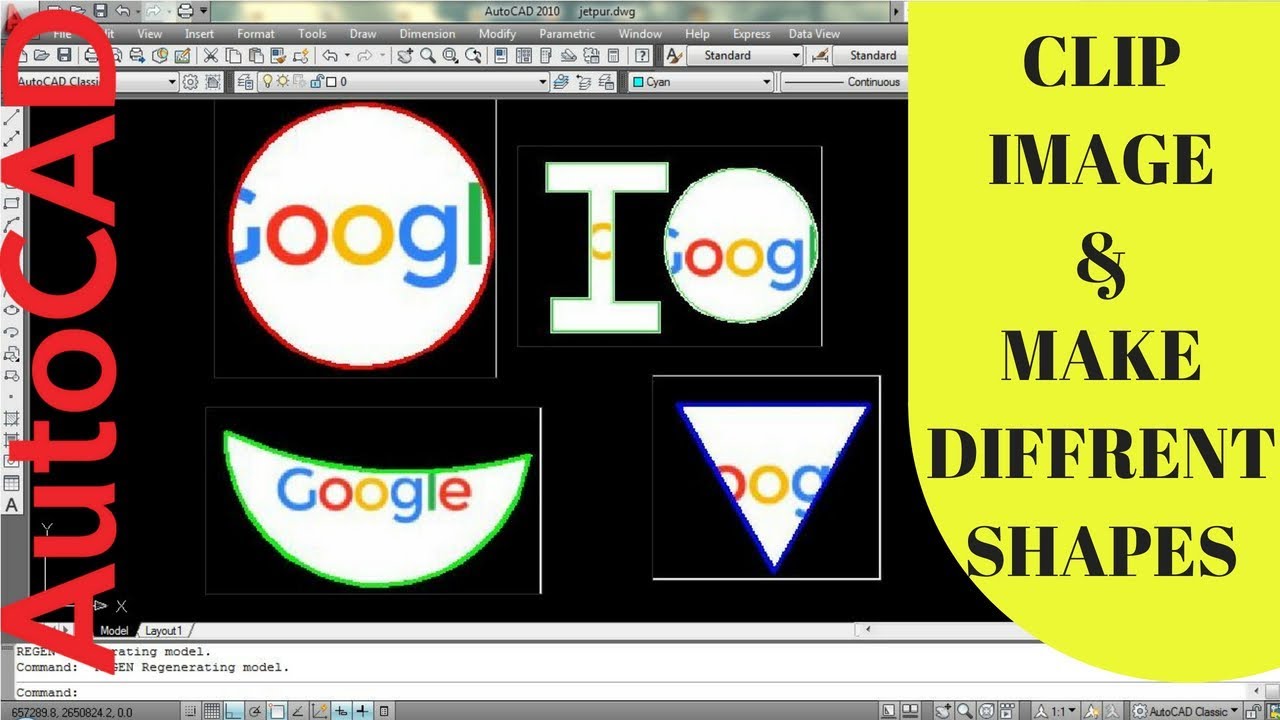The height and width of the screenshot is (720, 1280).
Task: Click the layer 0 color swatch
Action: 331,82
